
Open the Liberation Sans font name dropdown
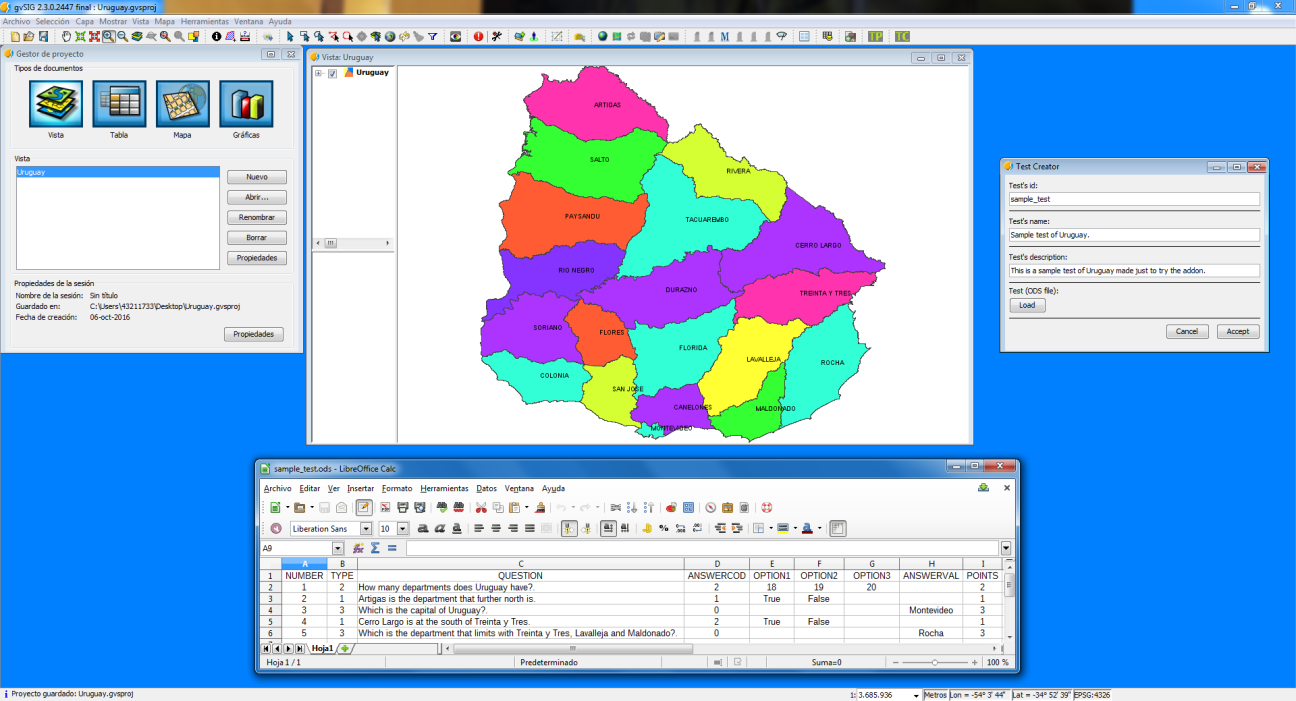point(366,528)
